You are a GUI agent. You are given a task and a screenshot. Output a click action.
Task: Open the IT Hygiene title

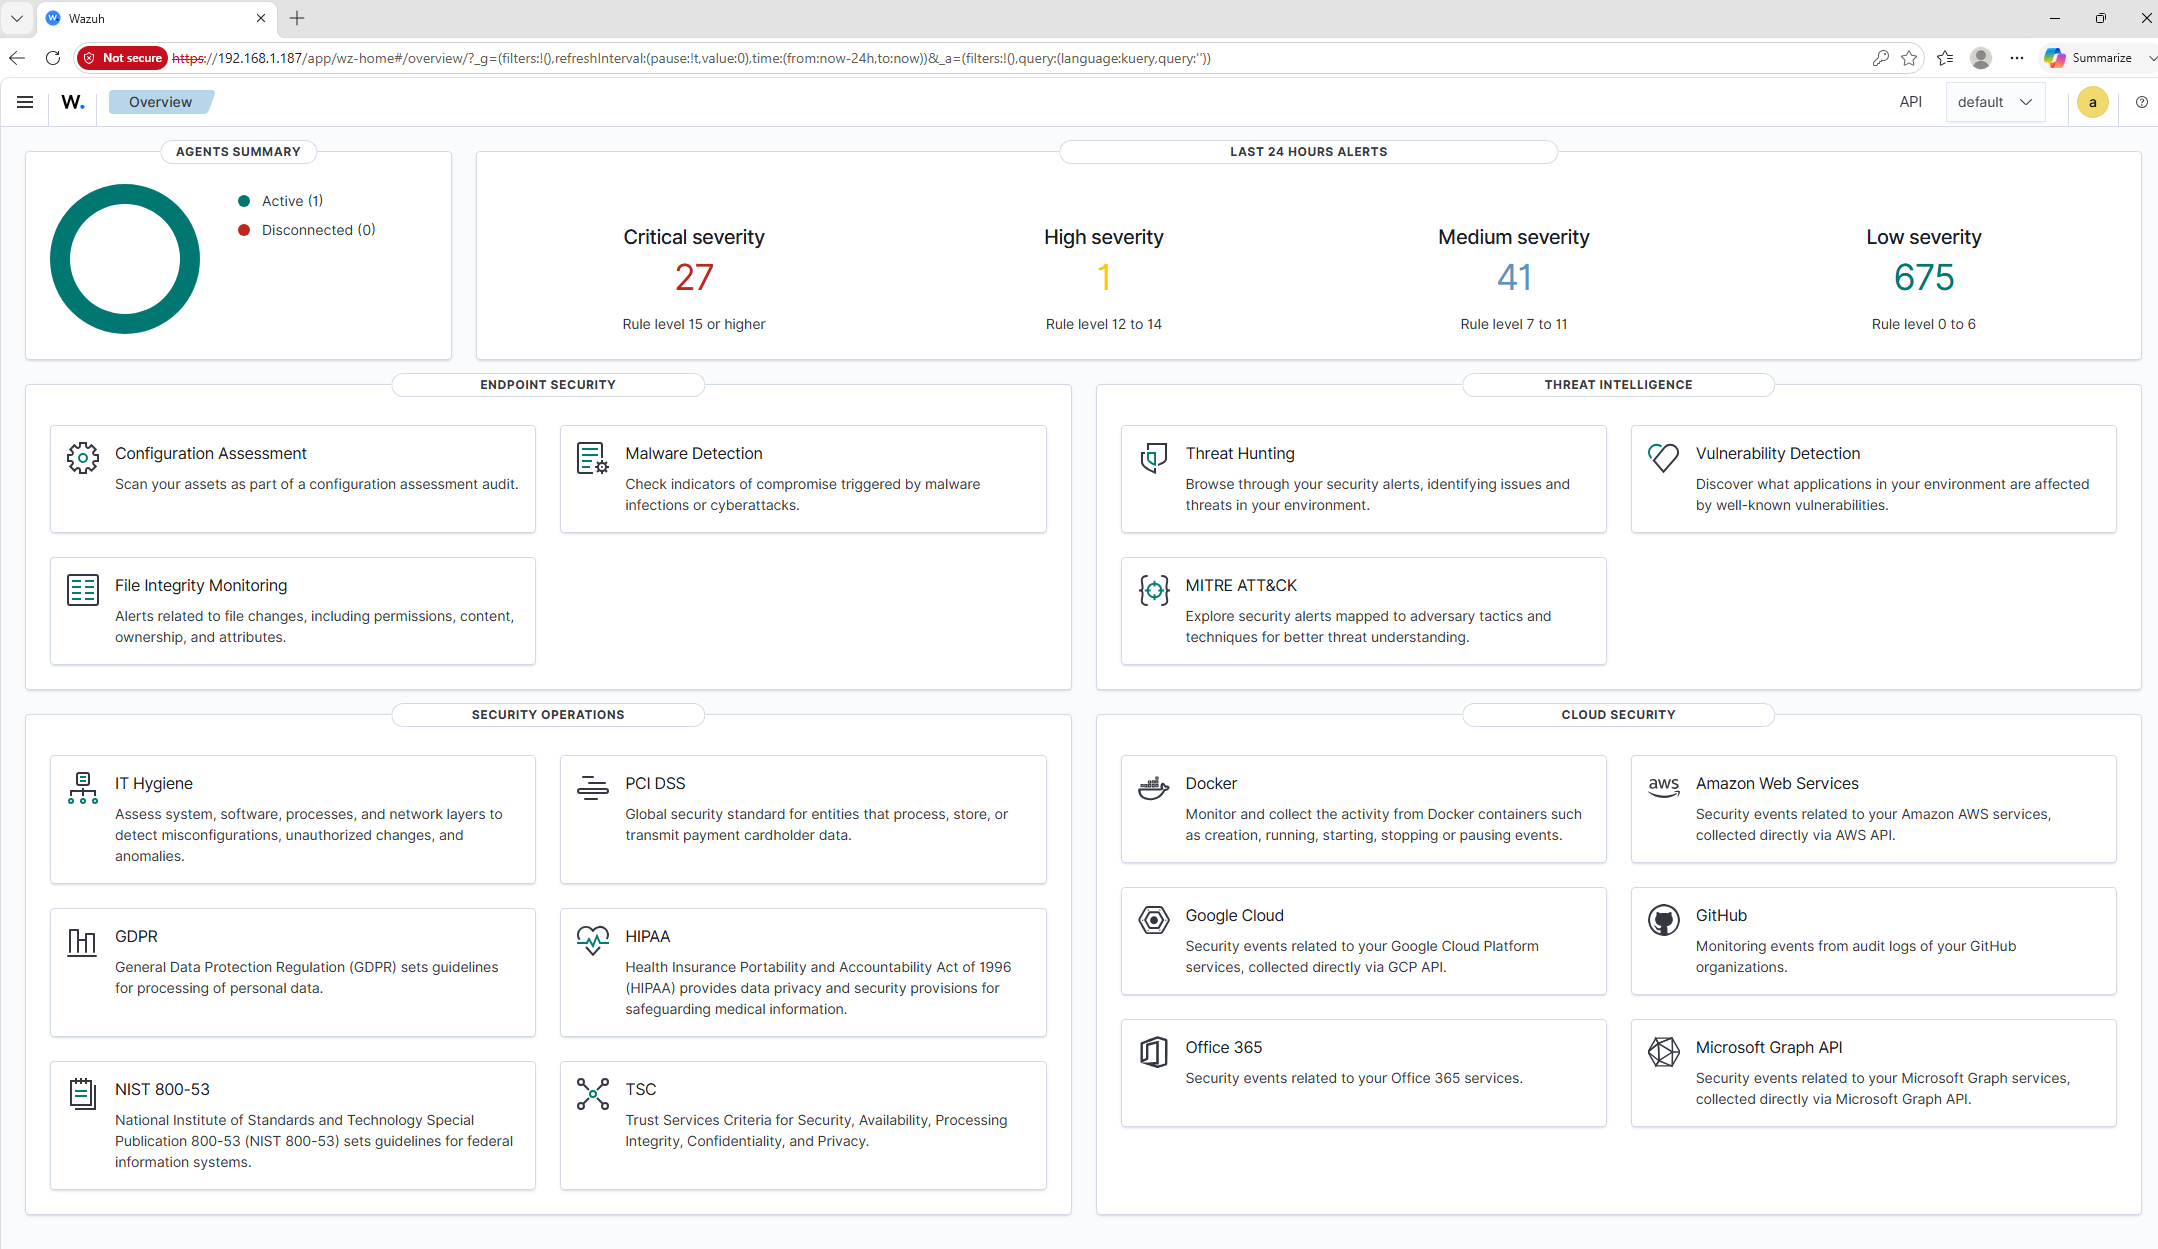click(154, 783)
